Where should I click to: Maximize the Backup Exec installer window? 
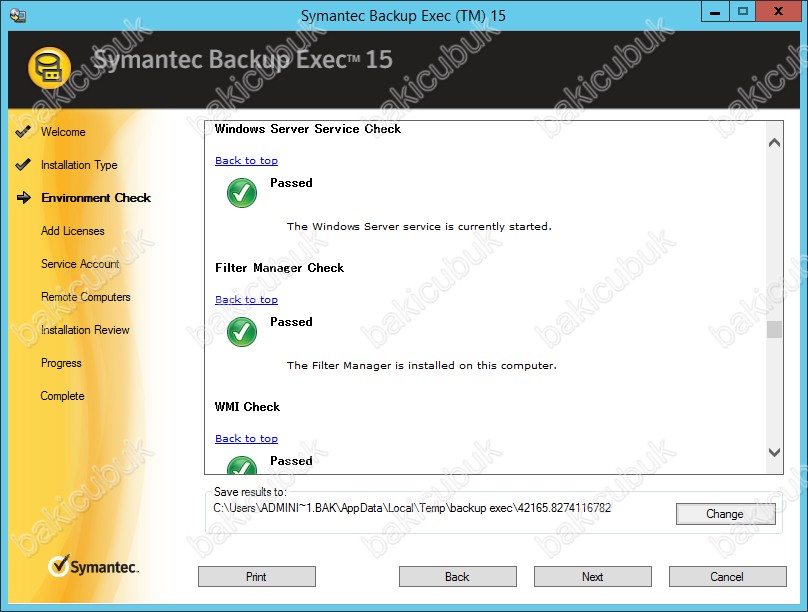(x=743, y=11)
